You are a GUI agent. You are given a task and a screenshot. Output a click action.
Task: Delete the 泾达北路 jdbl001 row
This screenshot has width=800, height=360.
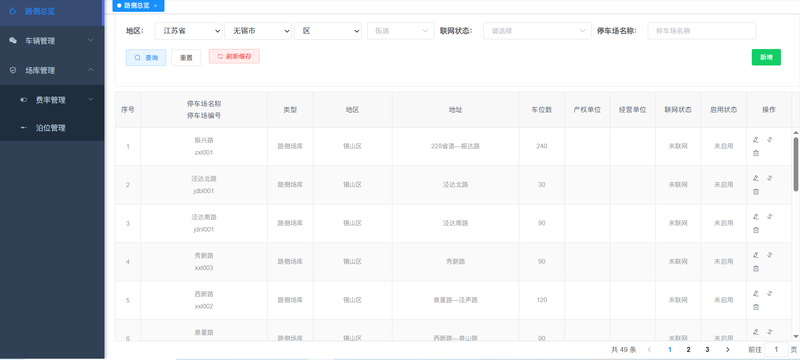point(756,192)
